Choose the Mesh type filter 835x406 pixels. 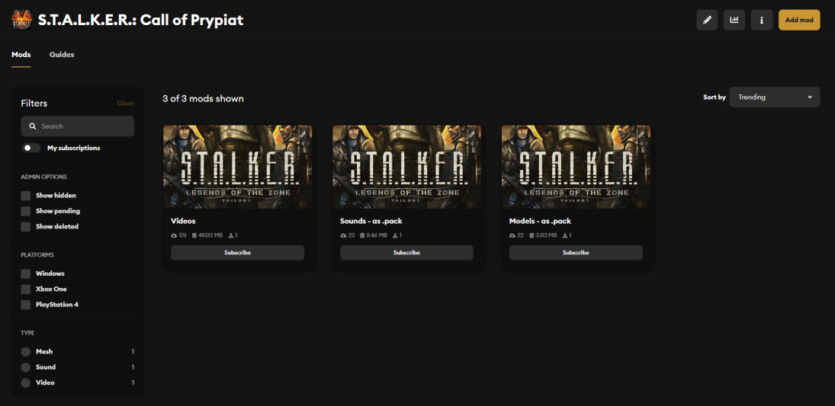(x=26, y=352)
